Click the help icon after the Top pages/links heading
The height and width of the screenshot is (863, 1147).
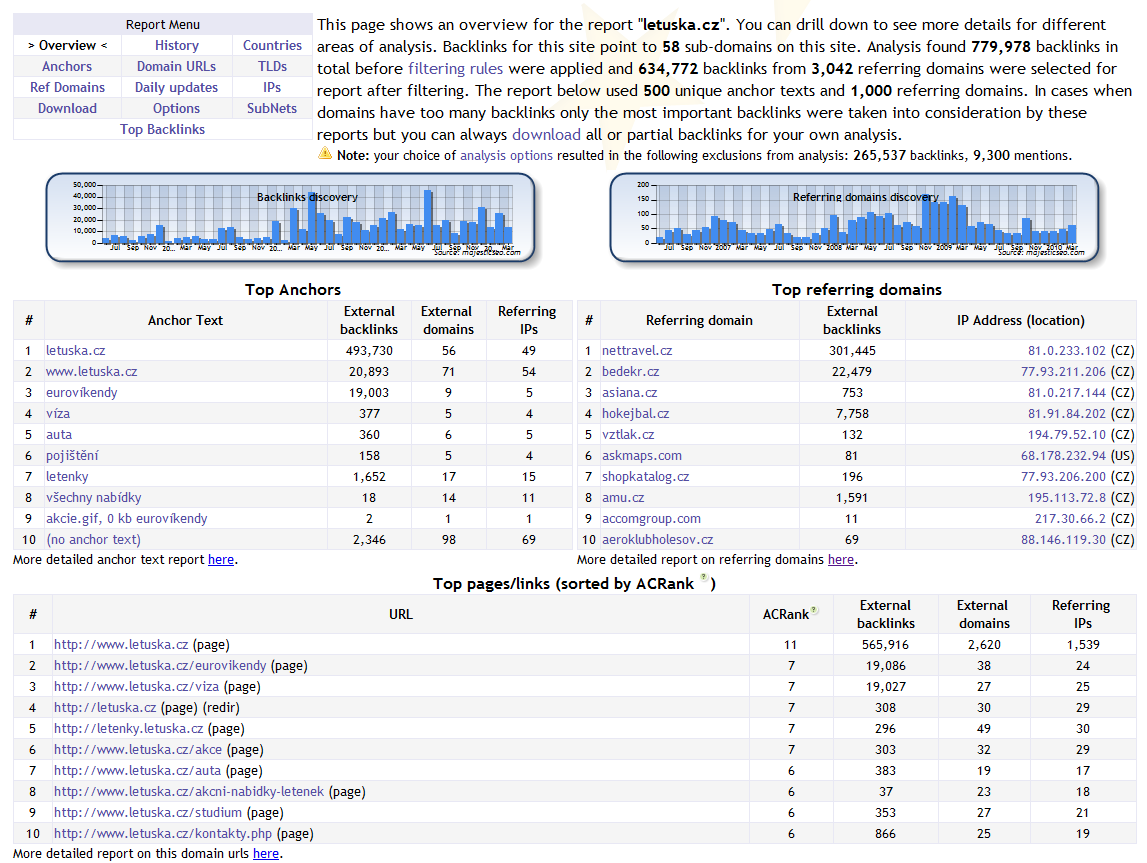(704, 578)
